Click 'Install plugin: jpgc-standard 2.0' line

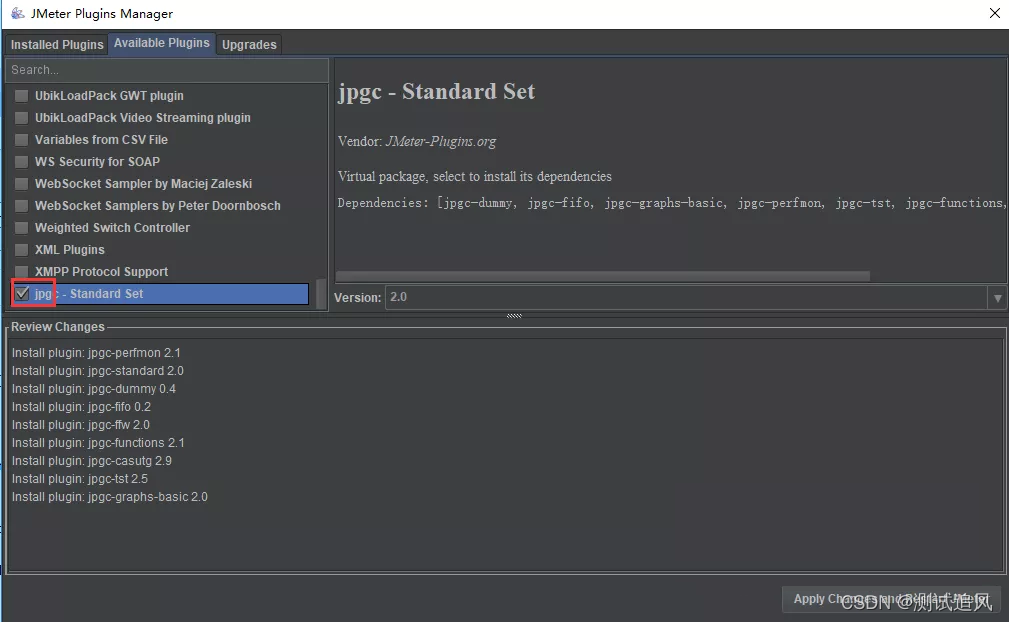click(x=98, y=371)
